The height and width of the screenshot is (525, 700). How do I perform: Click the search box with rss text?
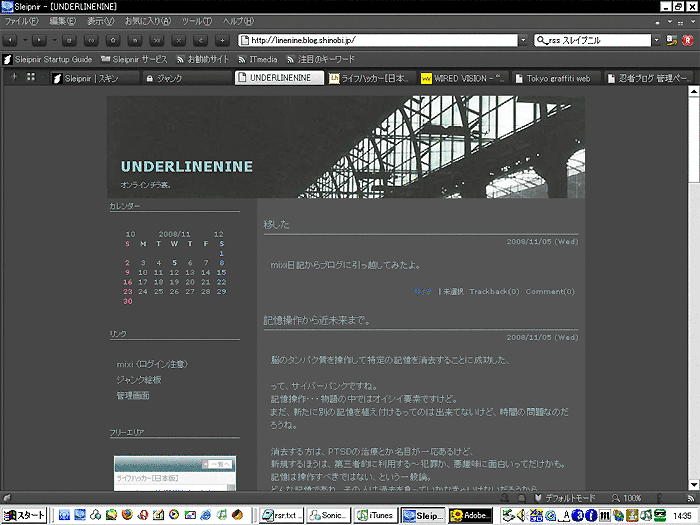pyautogui.click(x=593, y=40)
